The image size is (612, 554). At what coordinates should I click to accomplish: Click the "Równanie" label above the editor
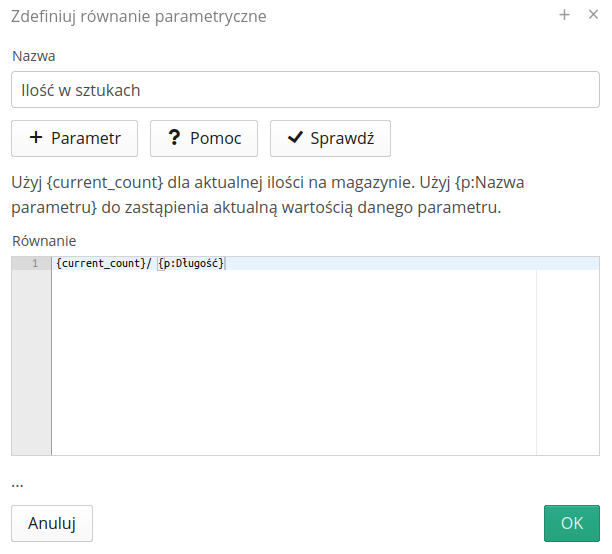(x=43, y=240)
